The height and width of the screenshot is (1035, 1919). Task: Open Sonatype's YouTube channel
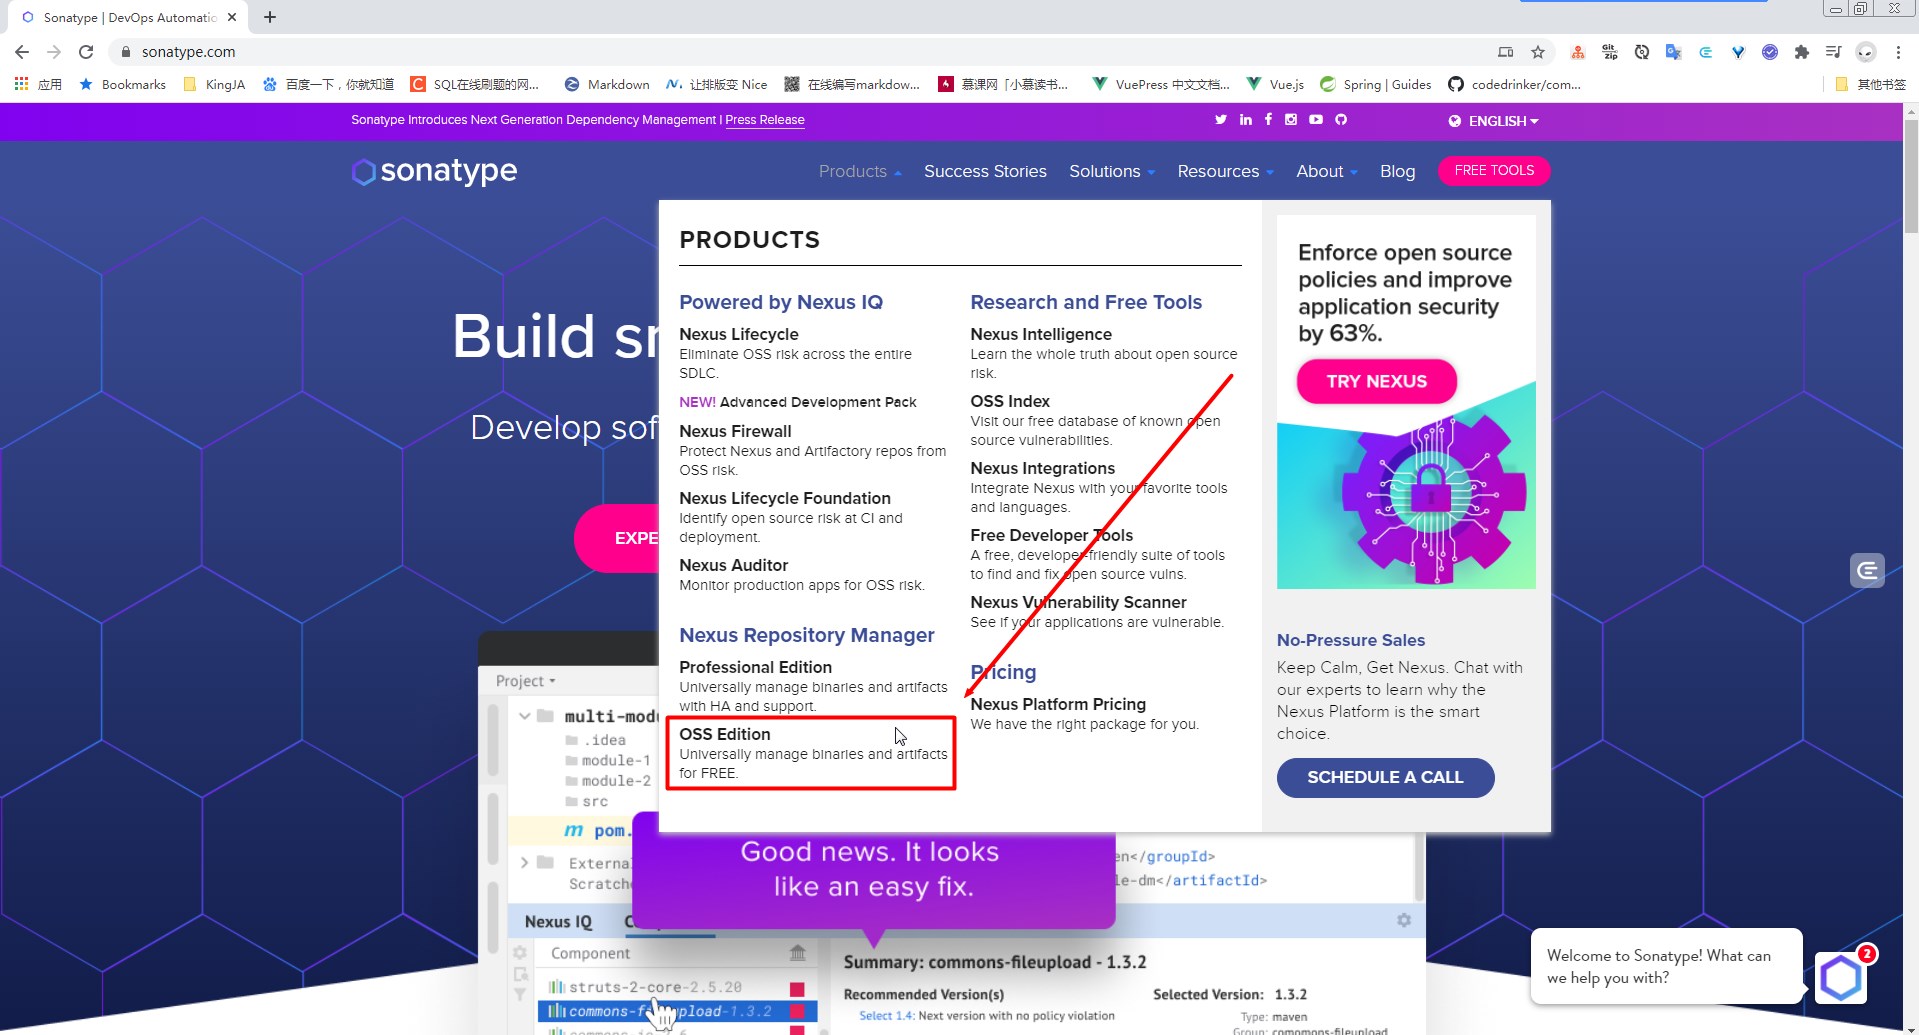(x=1316, y=120)
